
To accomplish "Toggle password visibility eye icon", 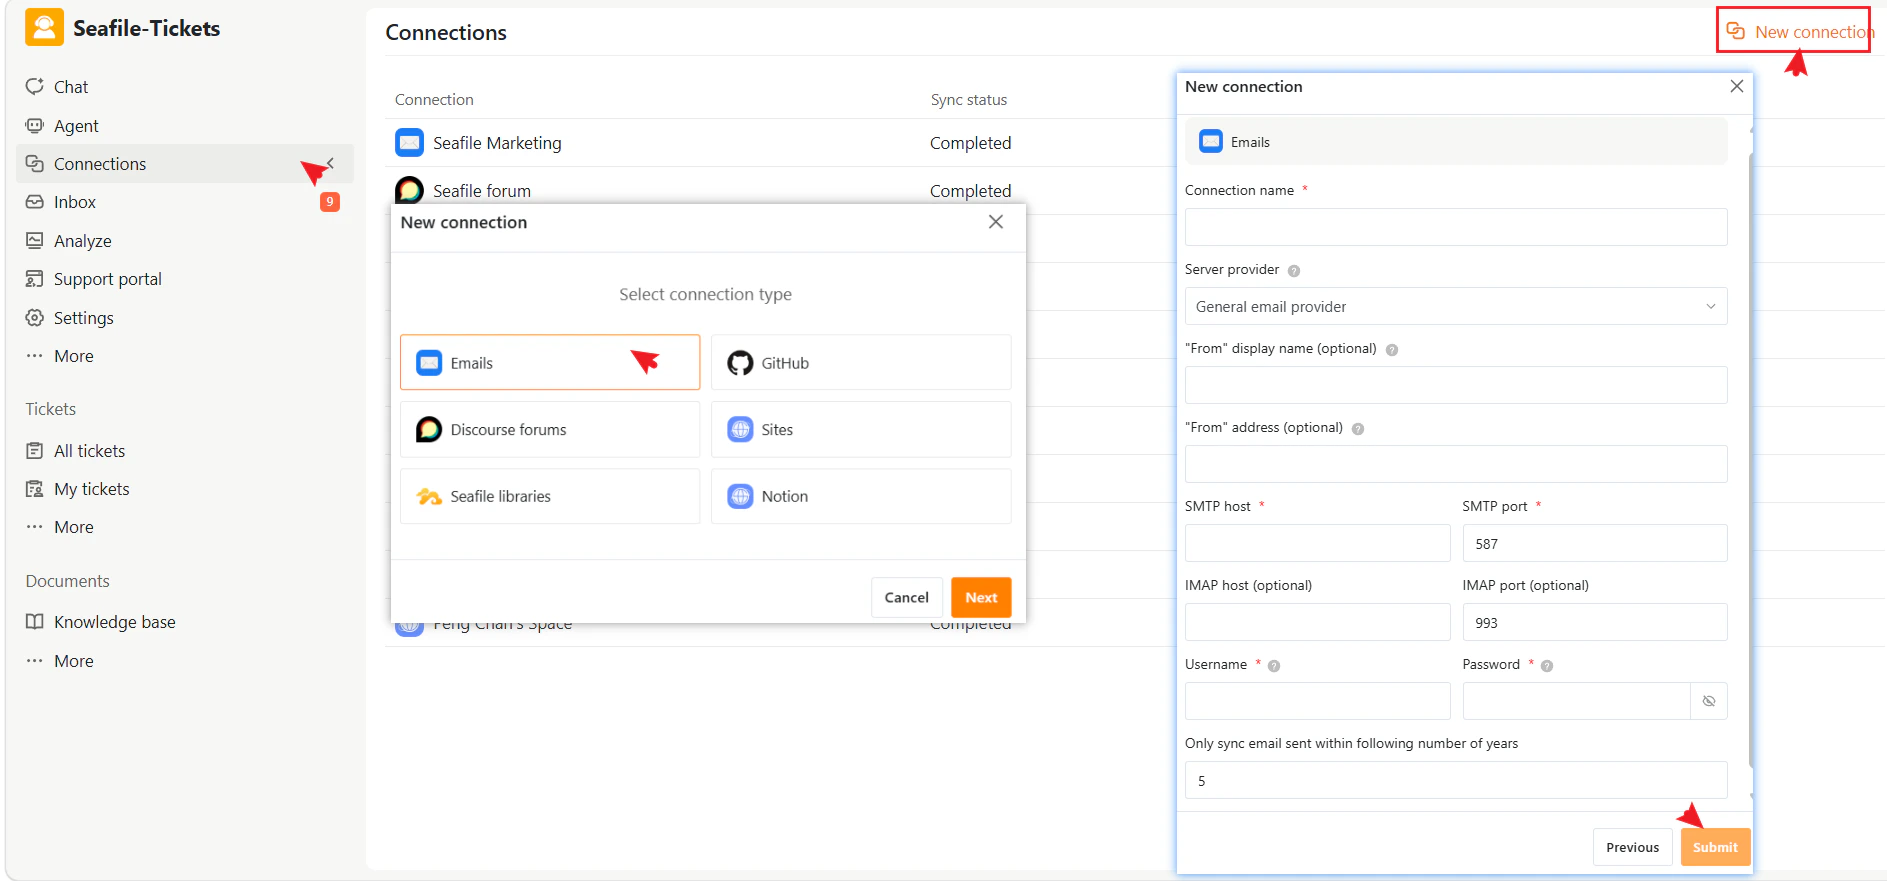I will (1709, 701).
